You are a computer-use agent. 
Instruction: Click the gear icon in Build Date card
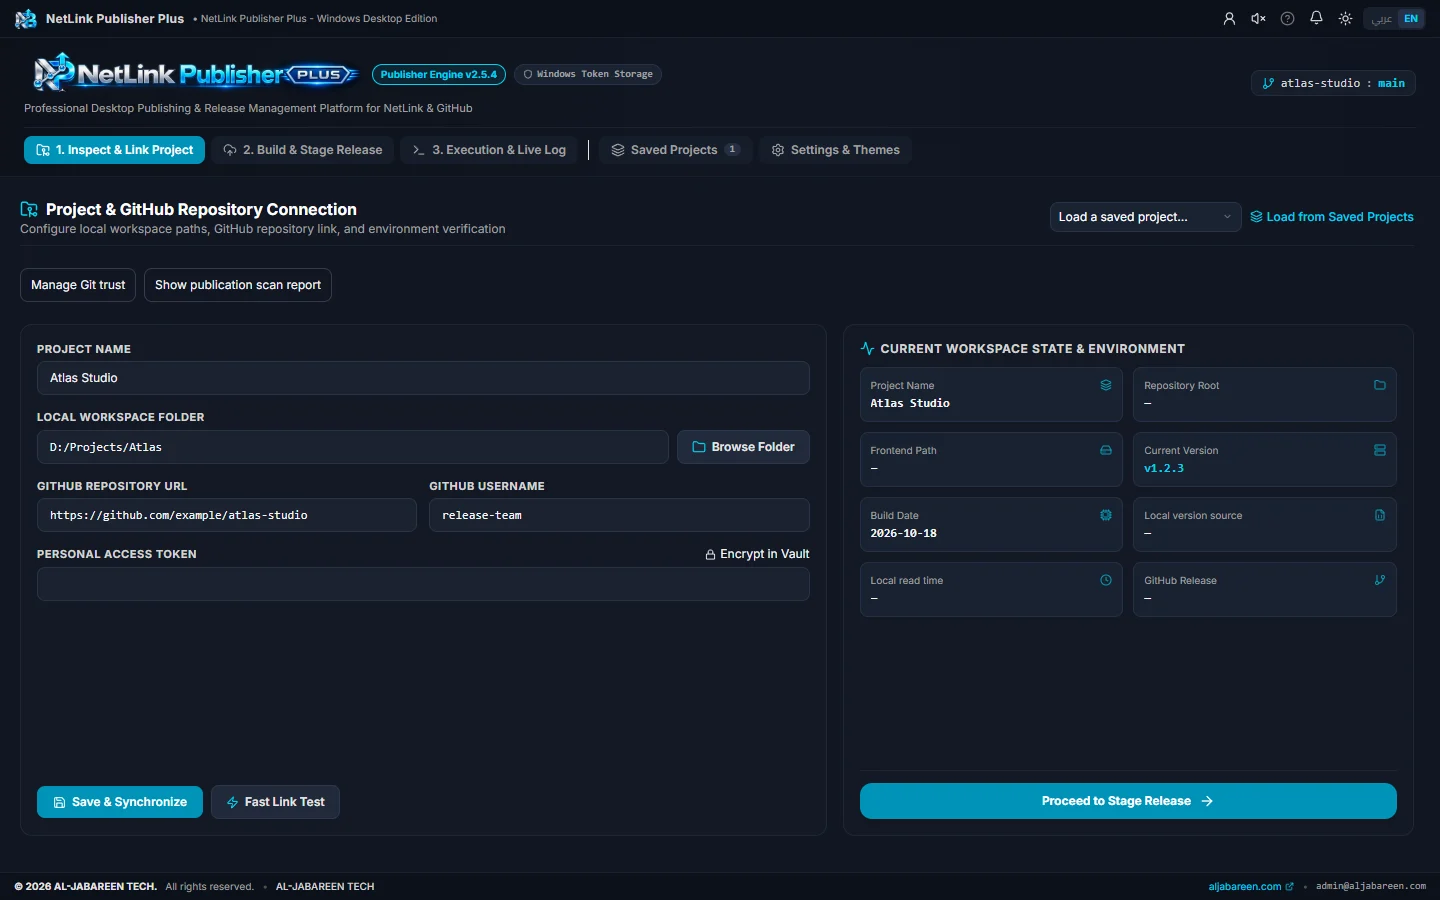click(x=1106, y=515)
